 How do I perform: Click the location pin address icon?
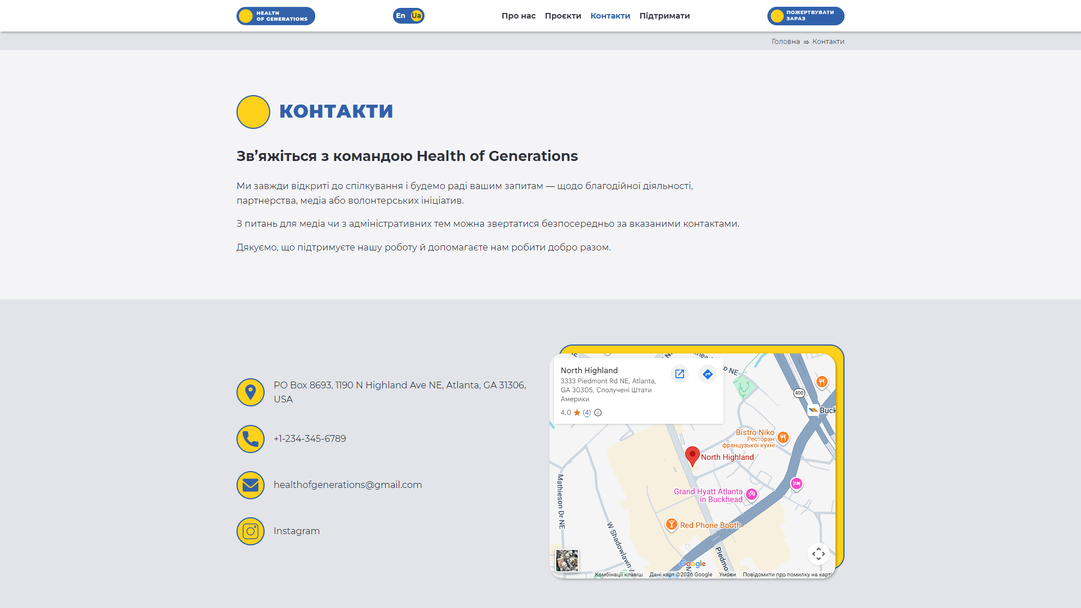coord(250,392)
